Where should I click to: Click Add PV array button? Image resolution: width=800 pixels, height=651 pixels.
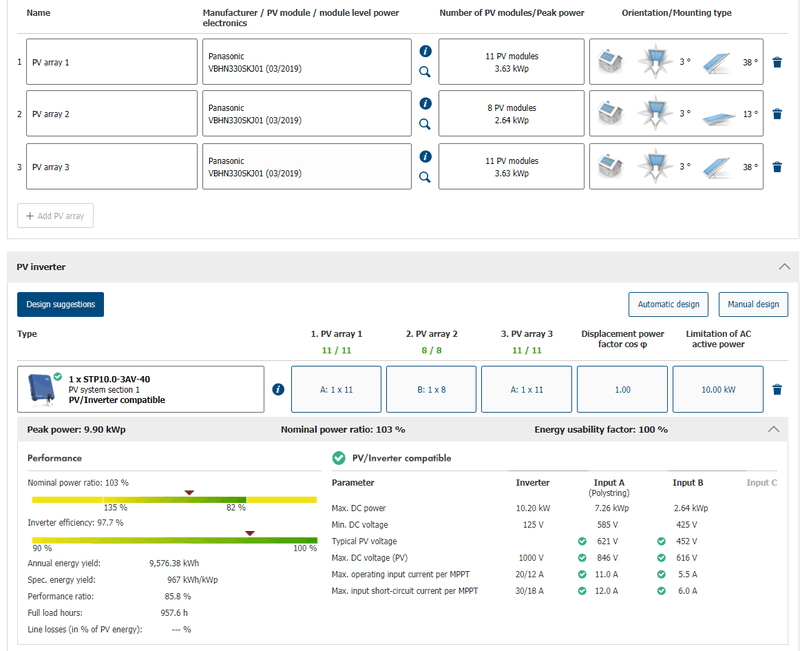click(x=55, y=215)
